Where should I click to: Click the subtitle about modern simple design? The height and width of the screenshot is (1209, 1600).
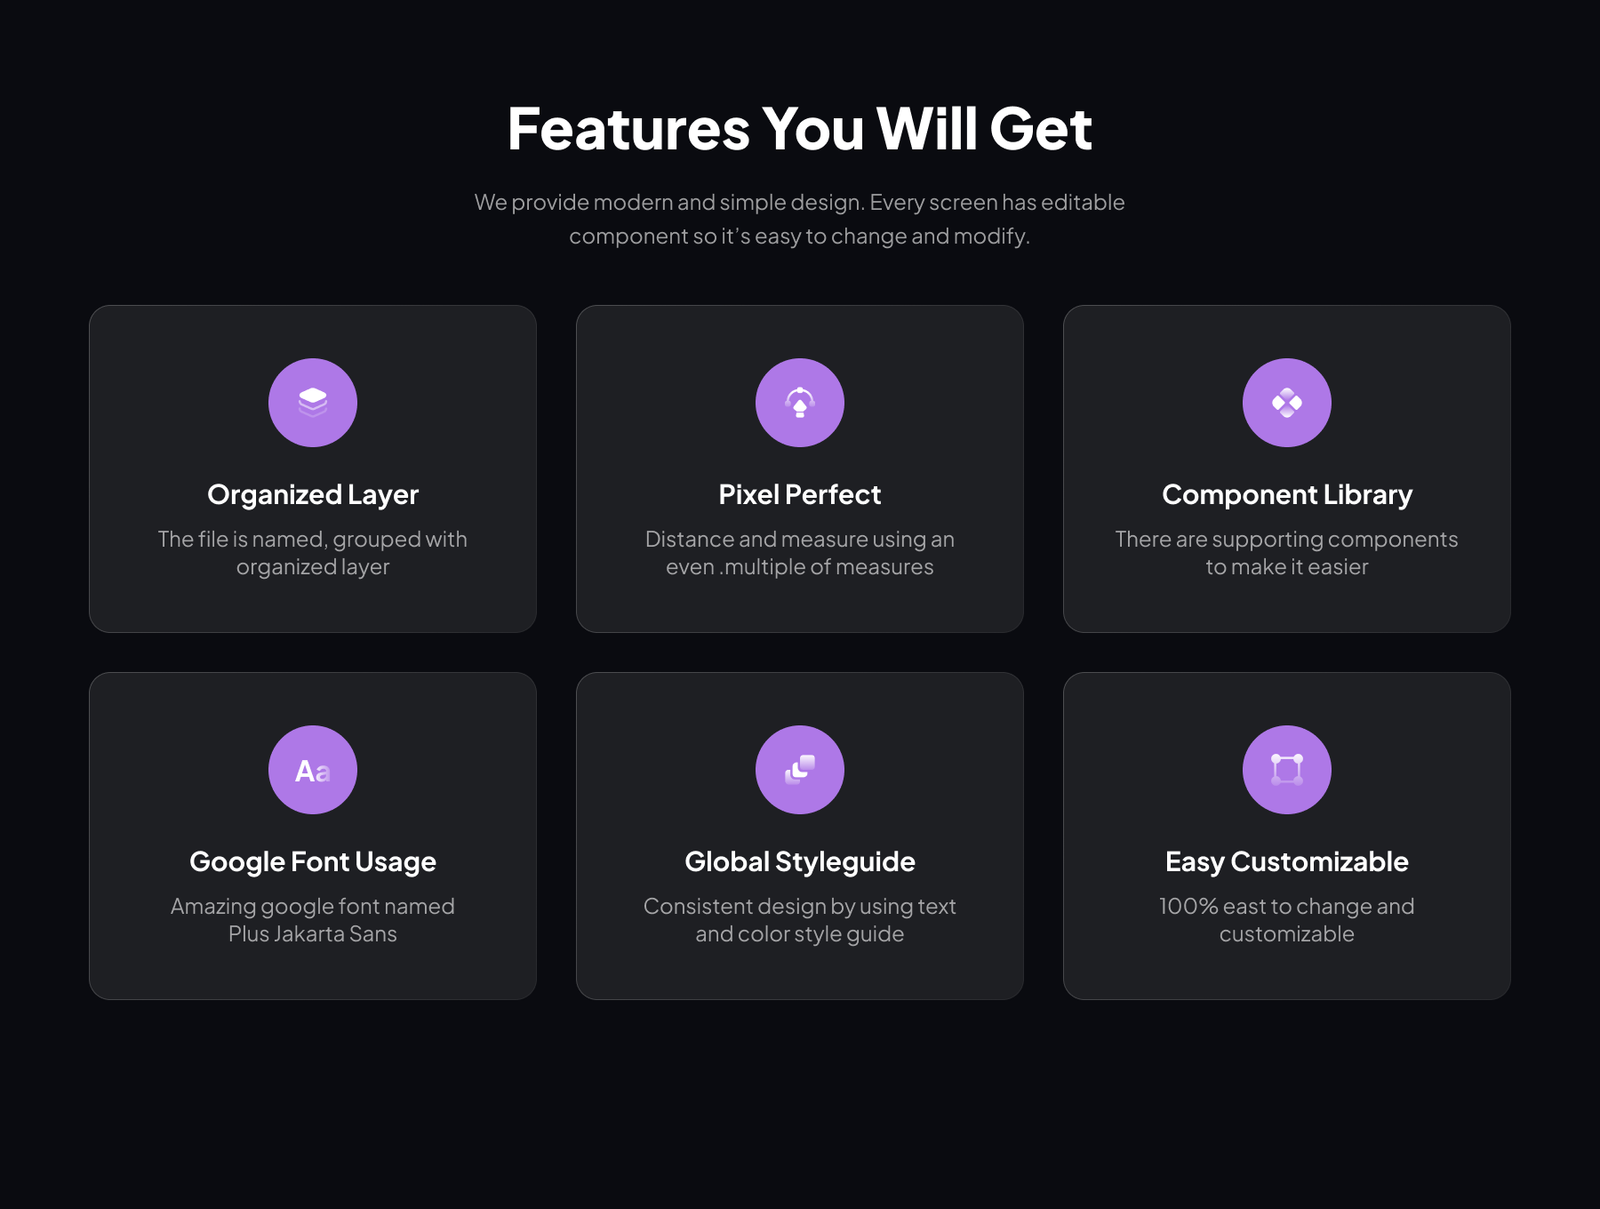pos(800,219)
